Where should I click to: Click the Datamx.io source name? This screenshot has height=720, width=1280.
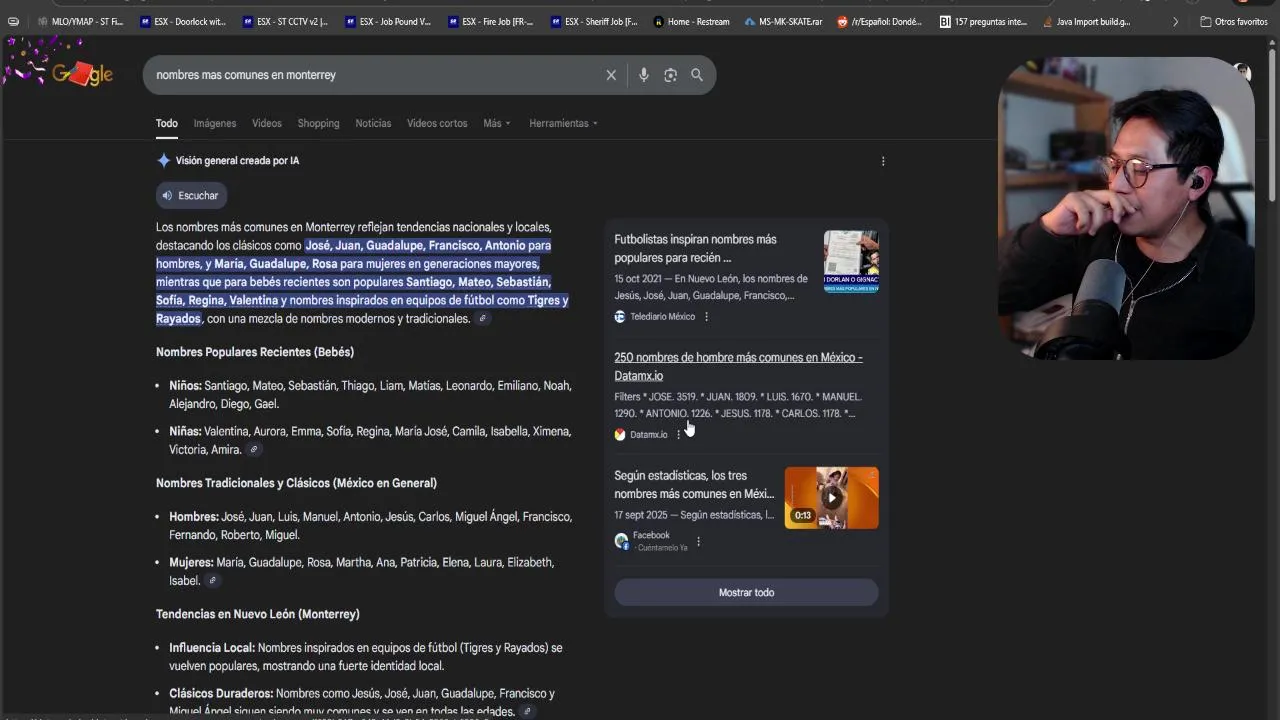pos(649,435)
